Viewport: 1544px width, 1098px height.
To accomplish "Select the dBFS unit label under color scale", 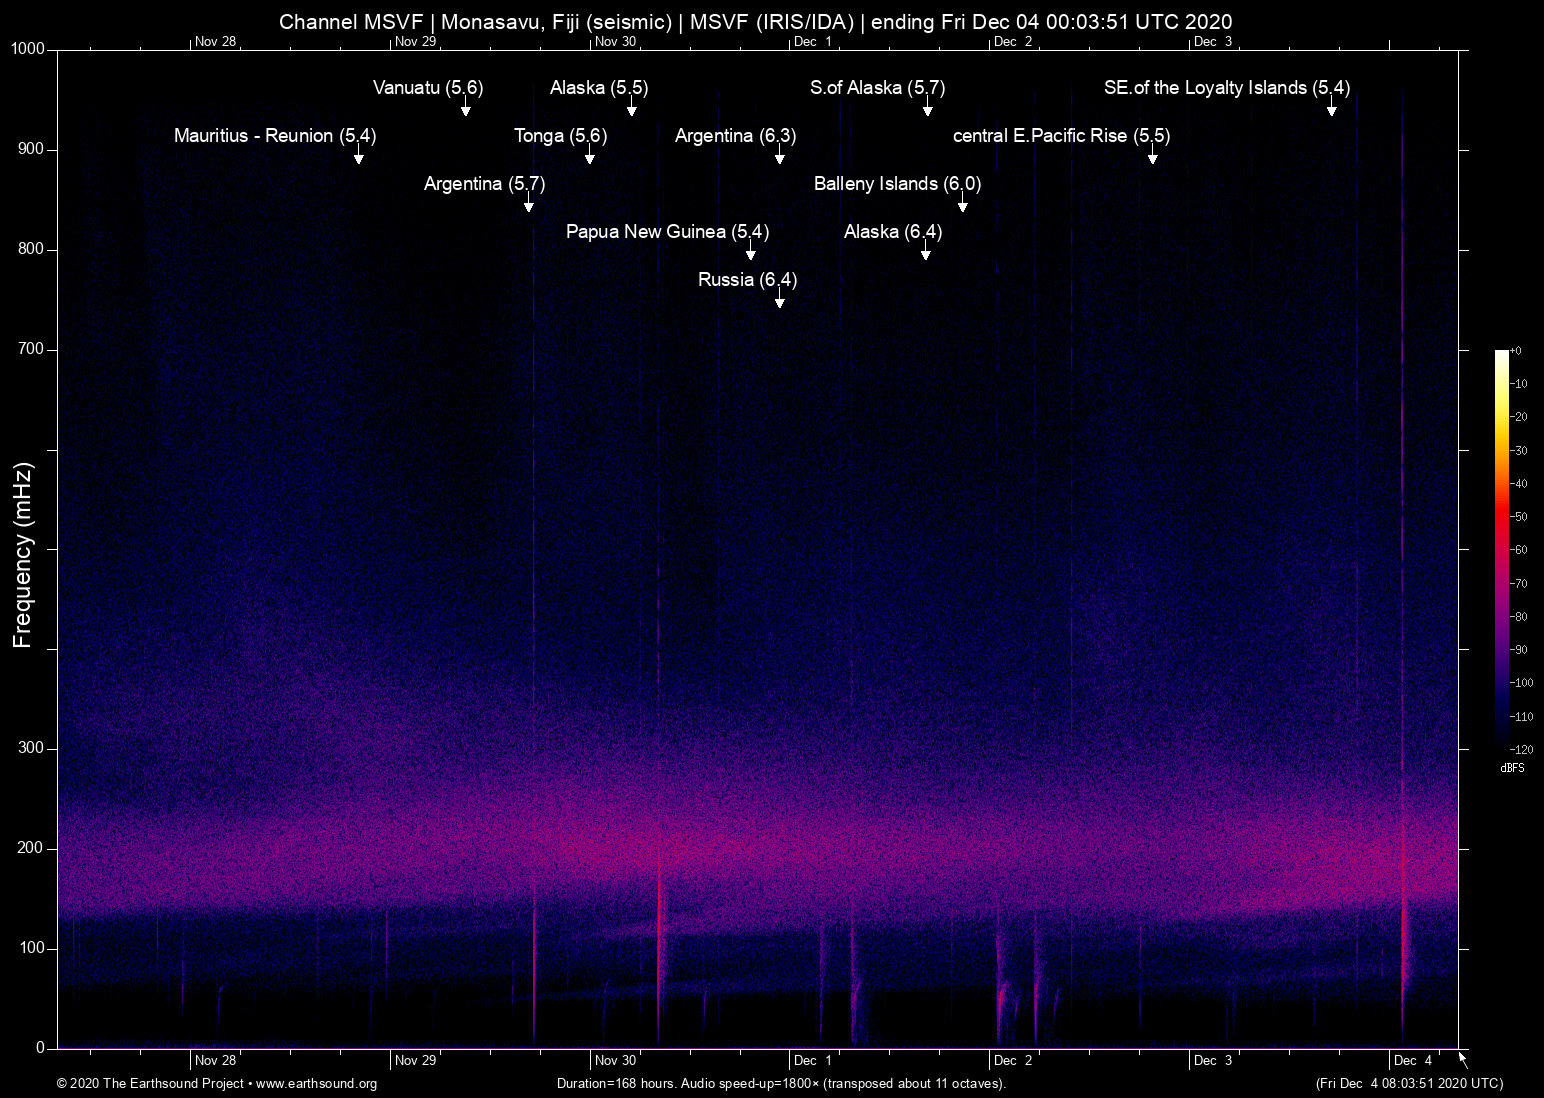I will point(1513,768).
